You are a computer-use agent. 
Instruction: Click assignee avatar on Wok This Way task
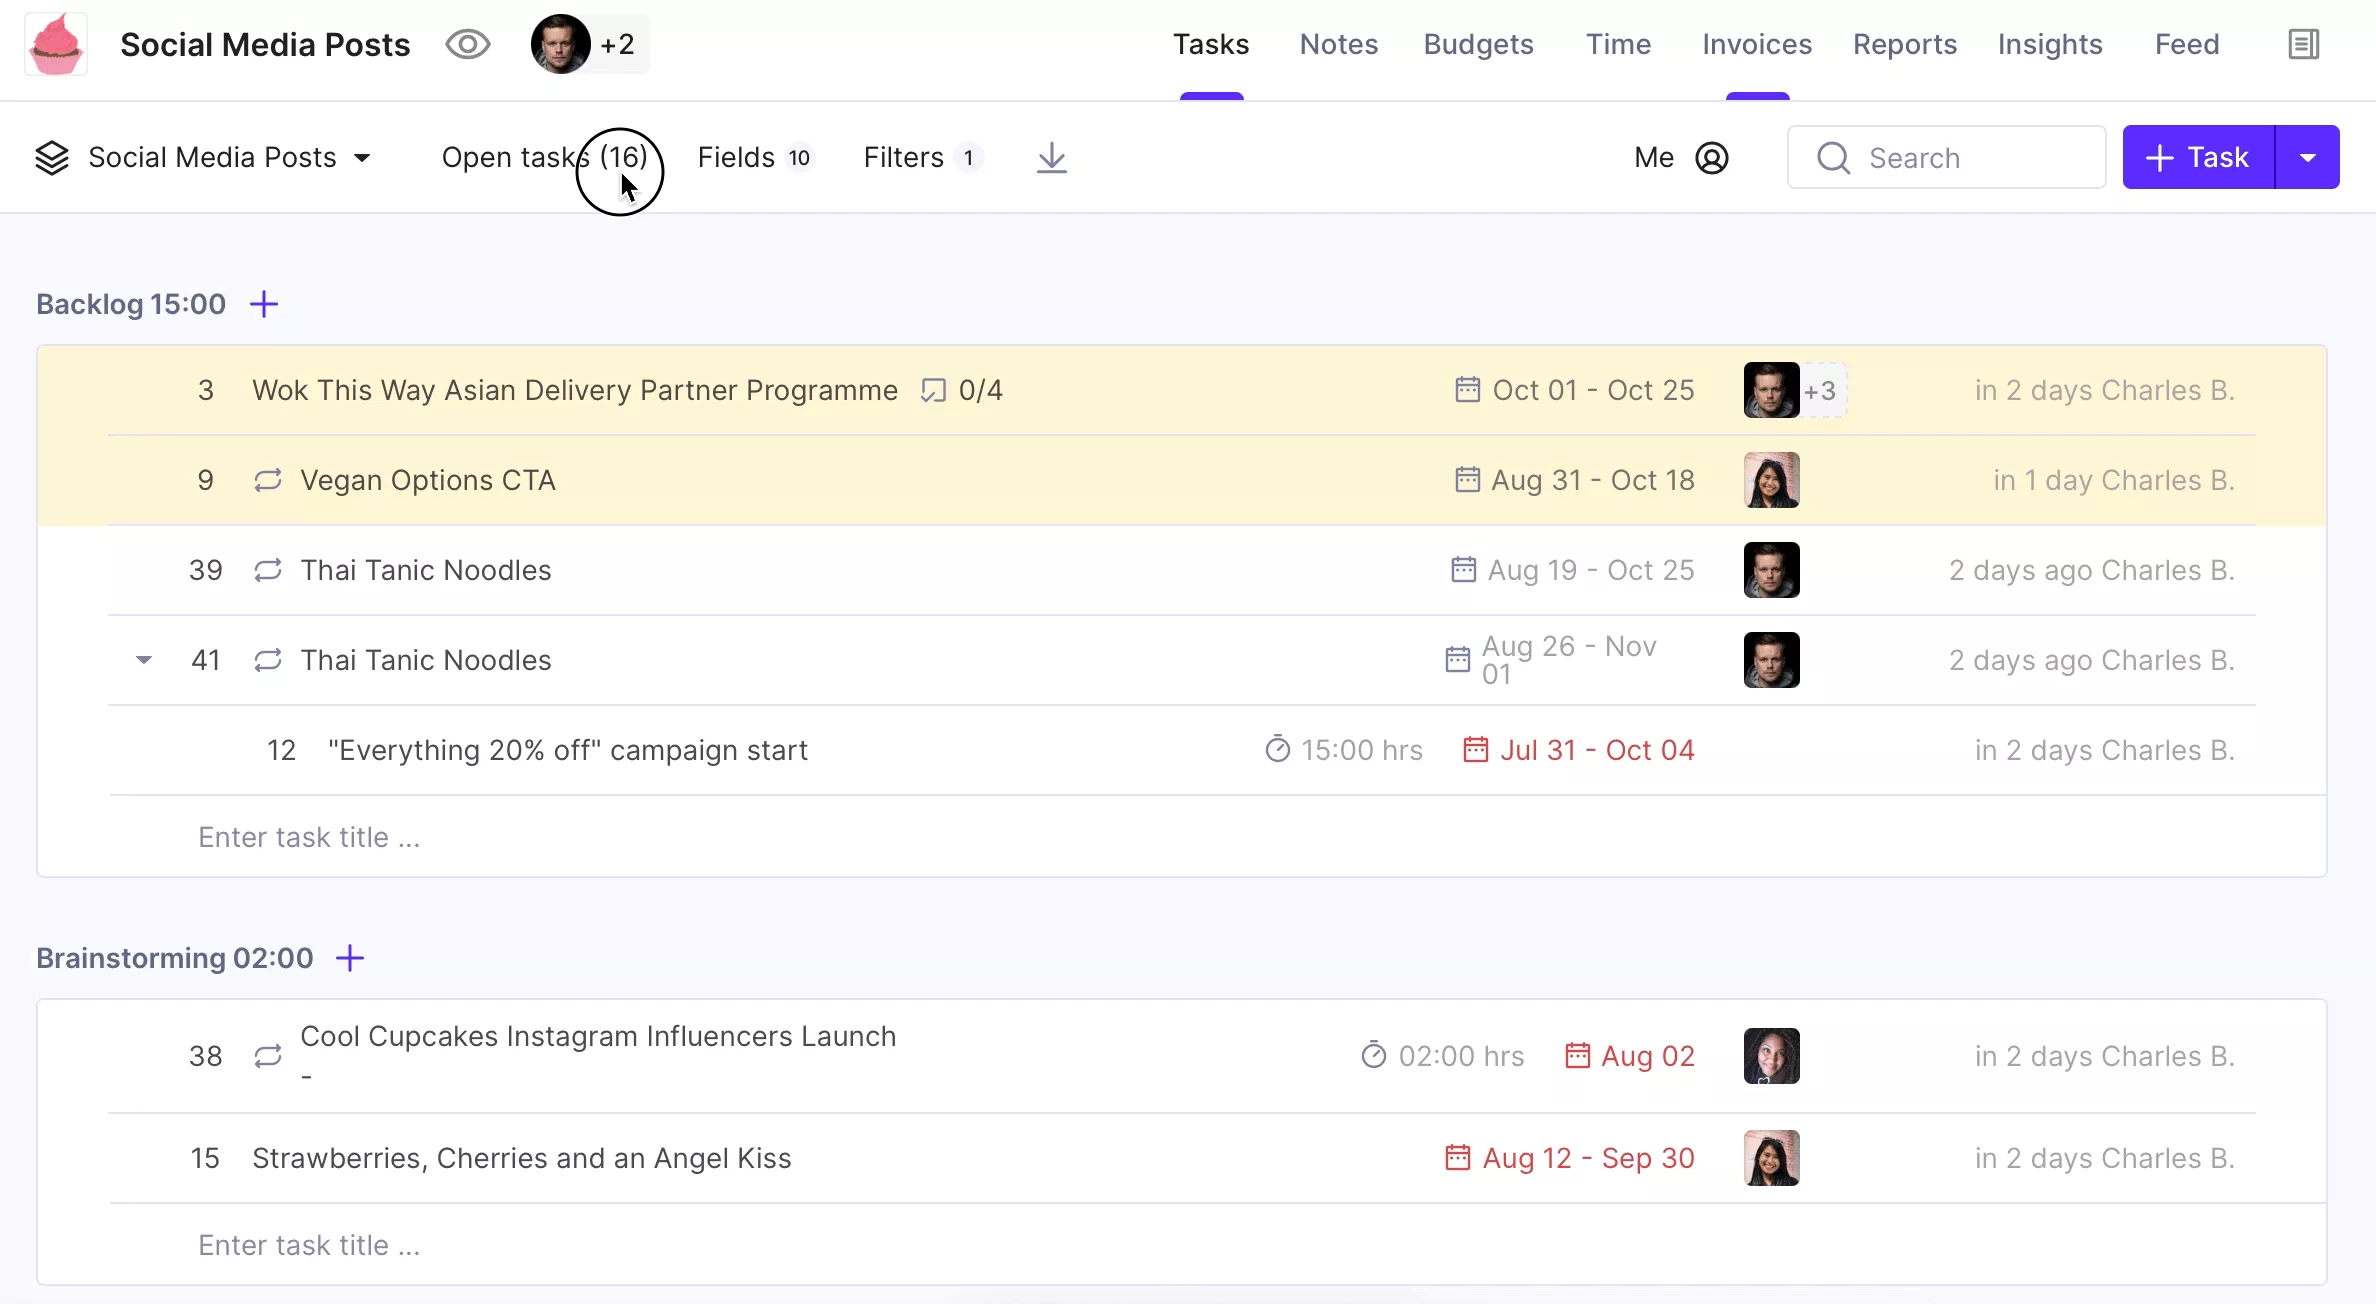click(1771, 390)
